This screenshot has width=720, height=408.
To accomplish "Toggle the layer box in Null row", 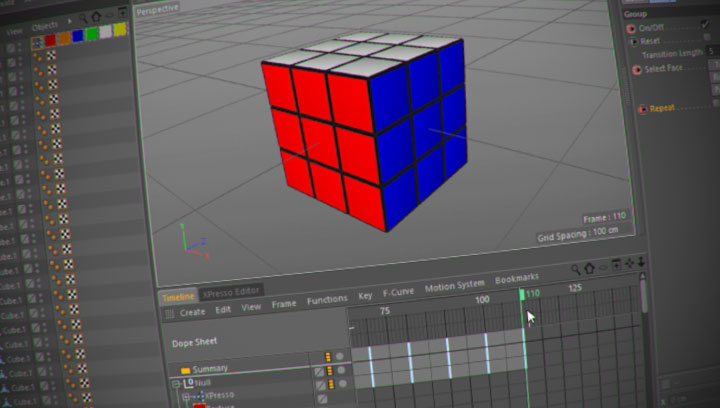I will pyautogui.click(x=321, y=386).
